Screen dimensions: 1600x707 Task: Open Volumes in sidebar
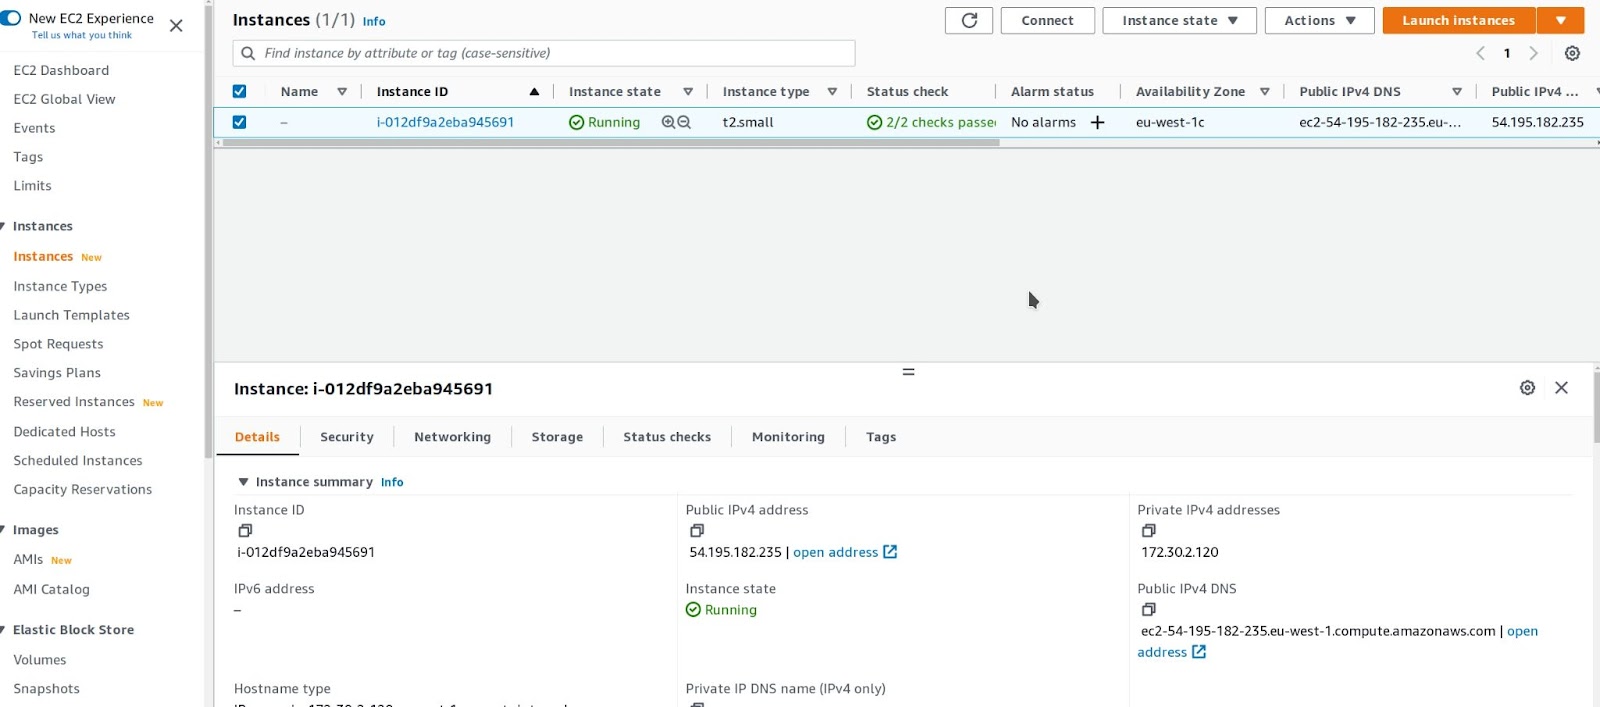click(40, 660)
